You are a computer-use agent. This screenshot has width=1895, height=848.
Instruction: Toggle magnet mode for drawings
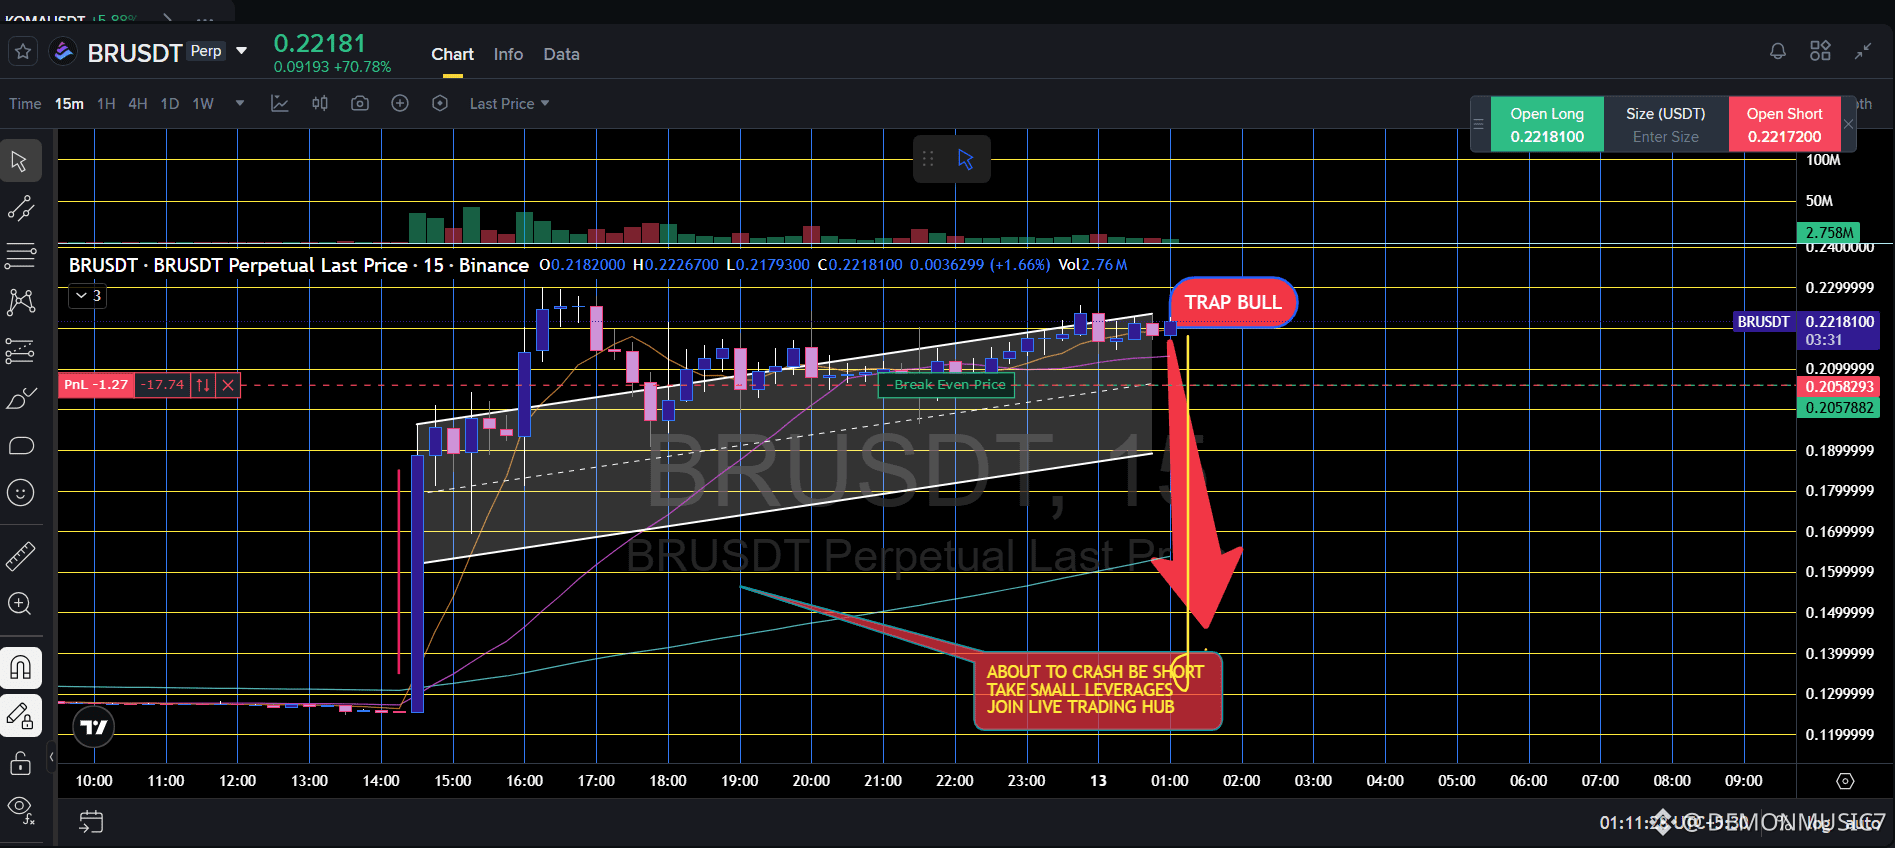coord(20,667)
